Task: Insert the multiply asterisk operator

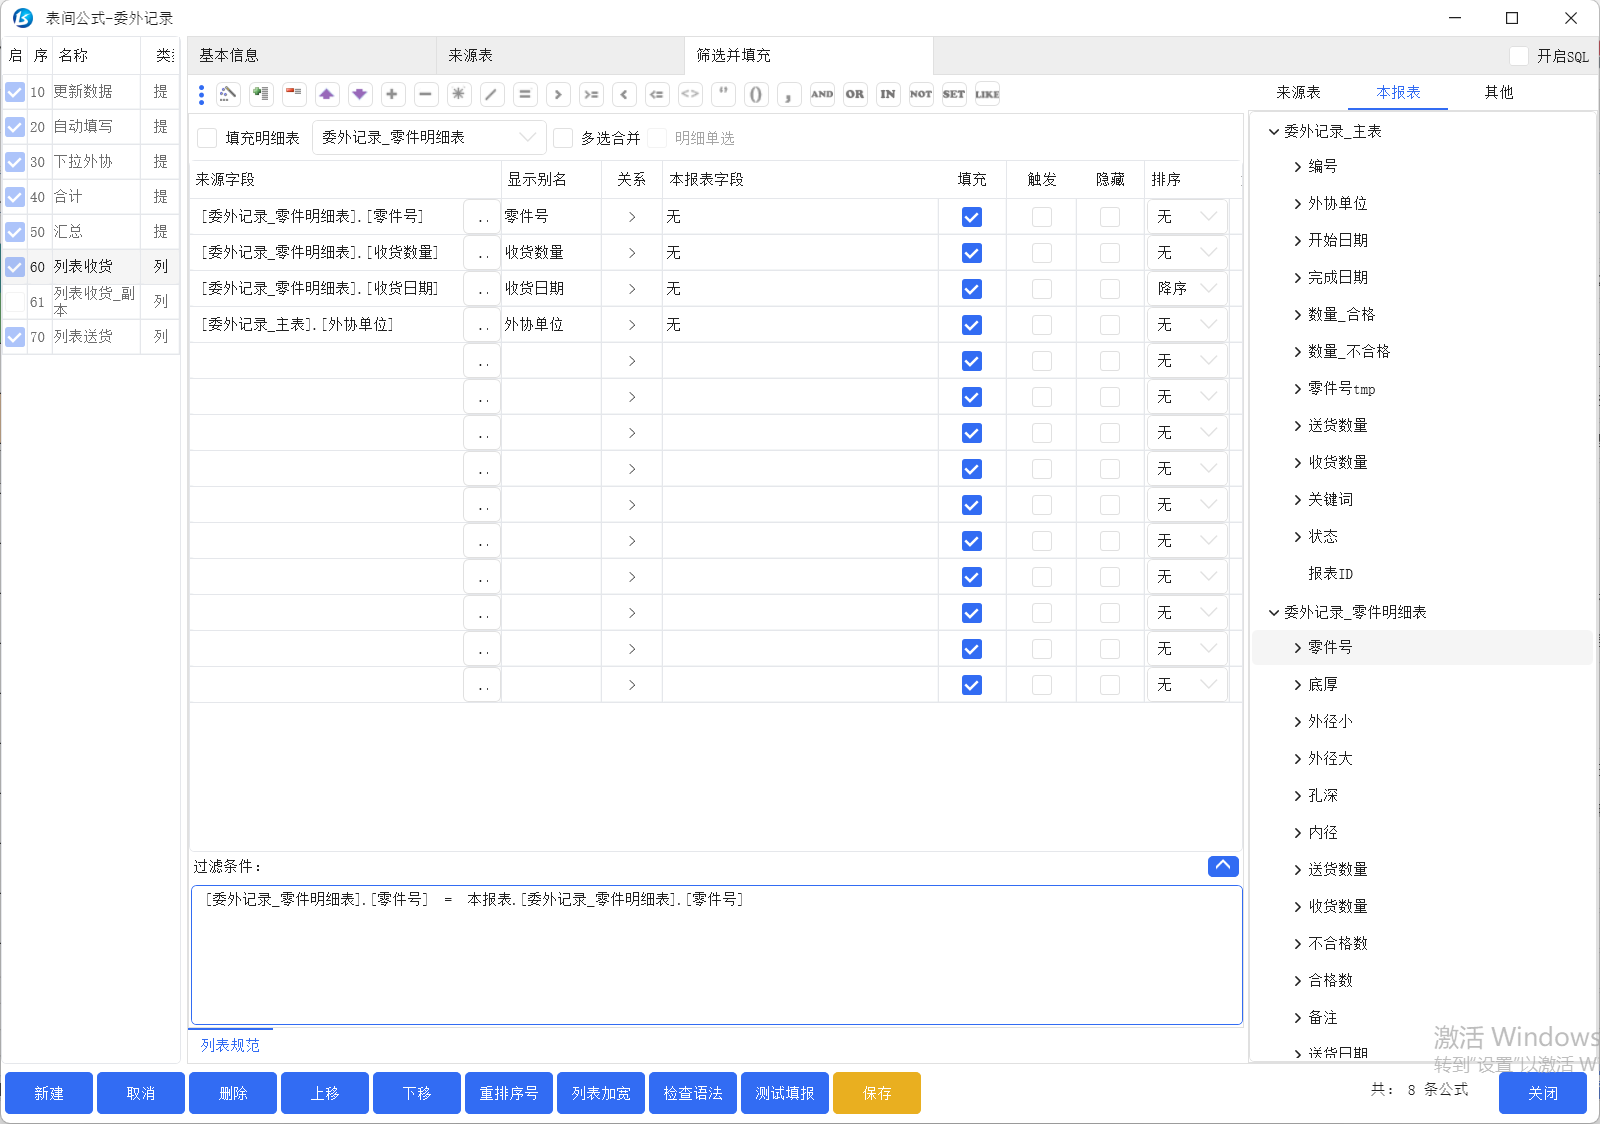Action: [458, 94]
